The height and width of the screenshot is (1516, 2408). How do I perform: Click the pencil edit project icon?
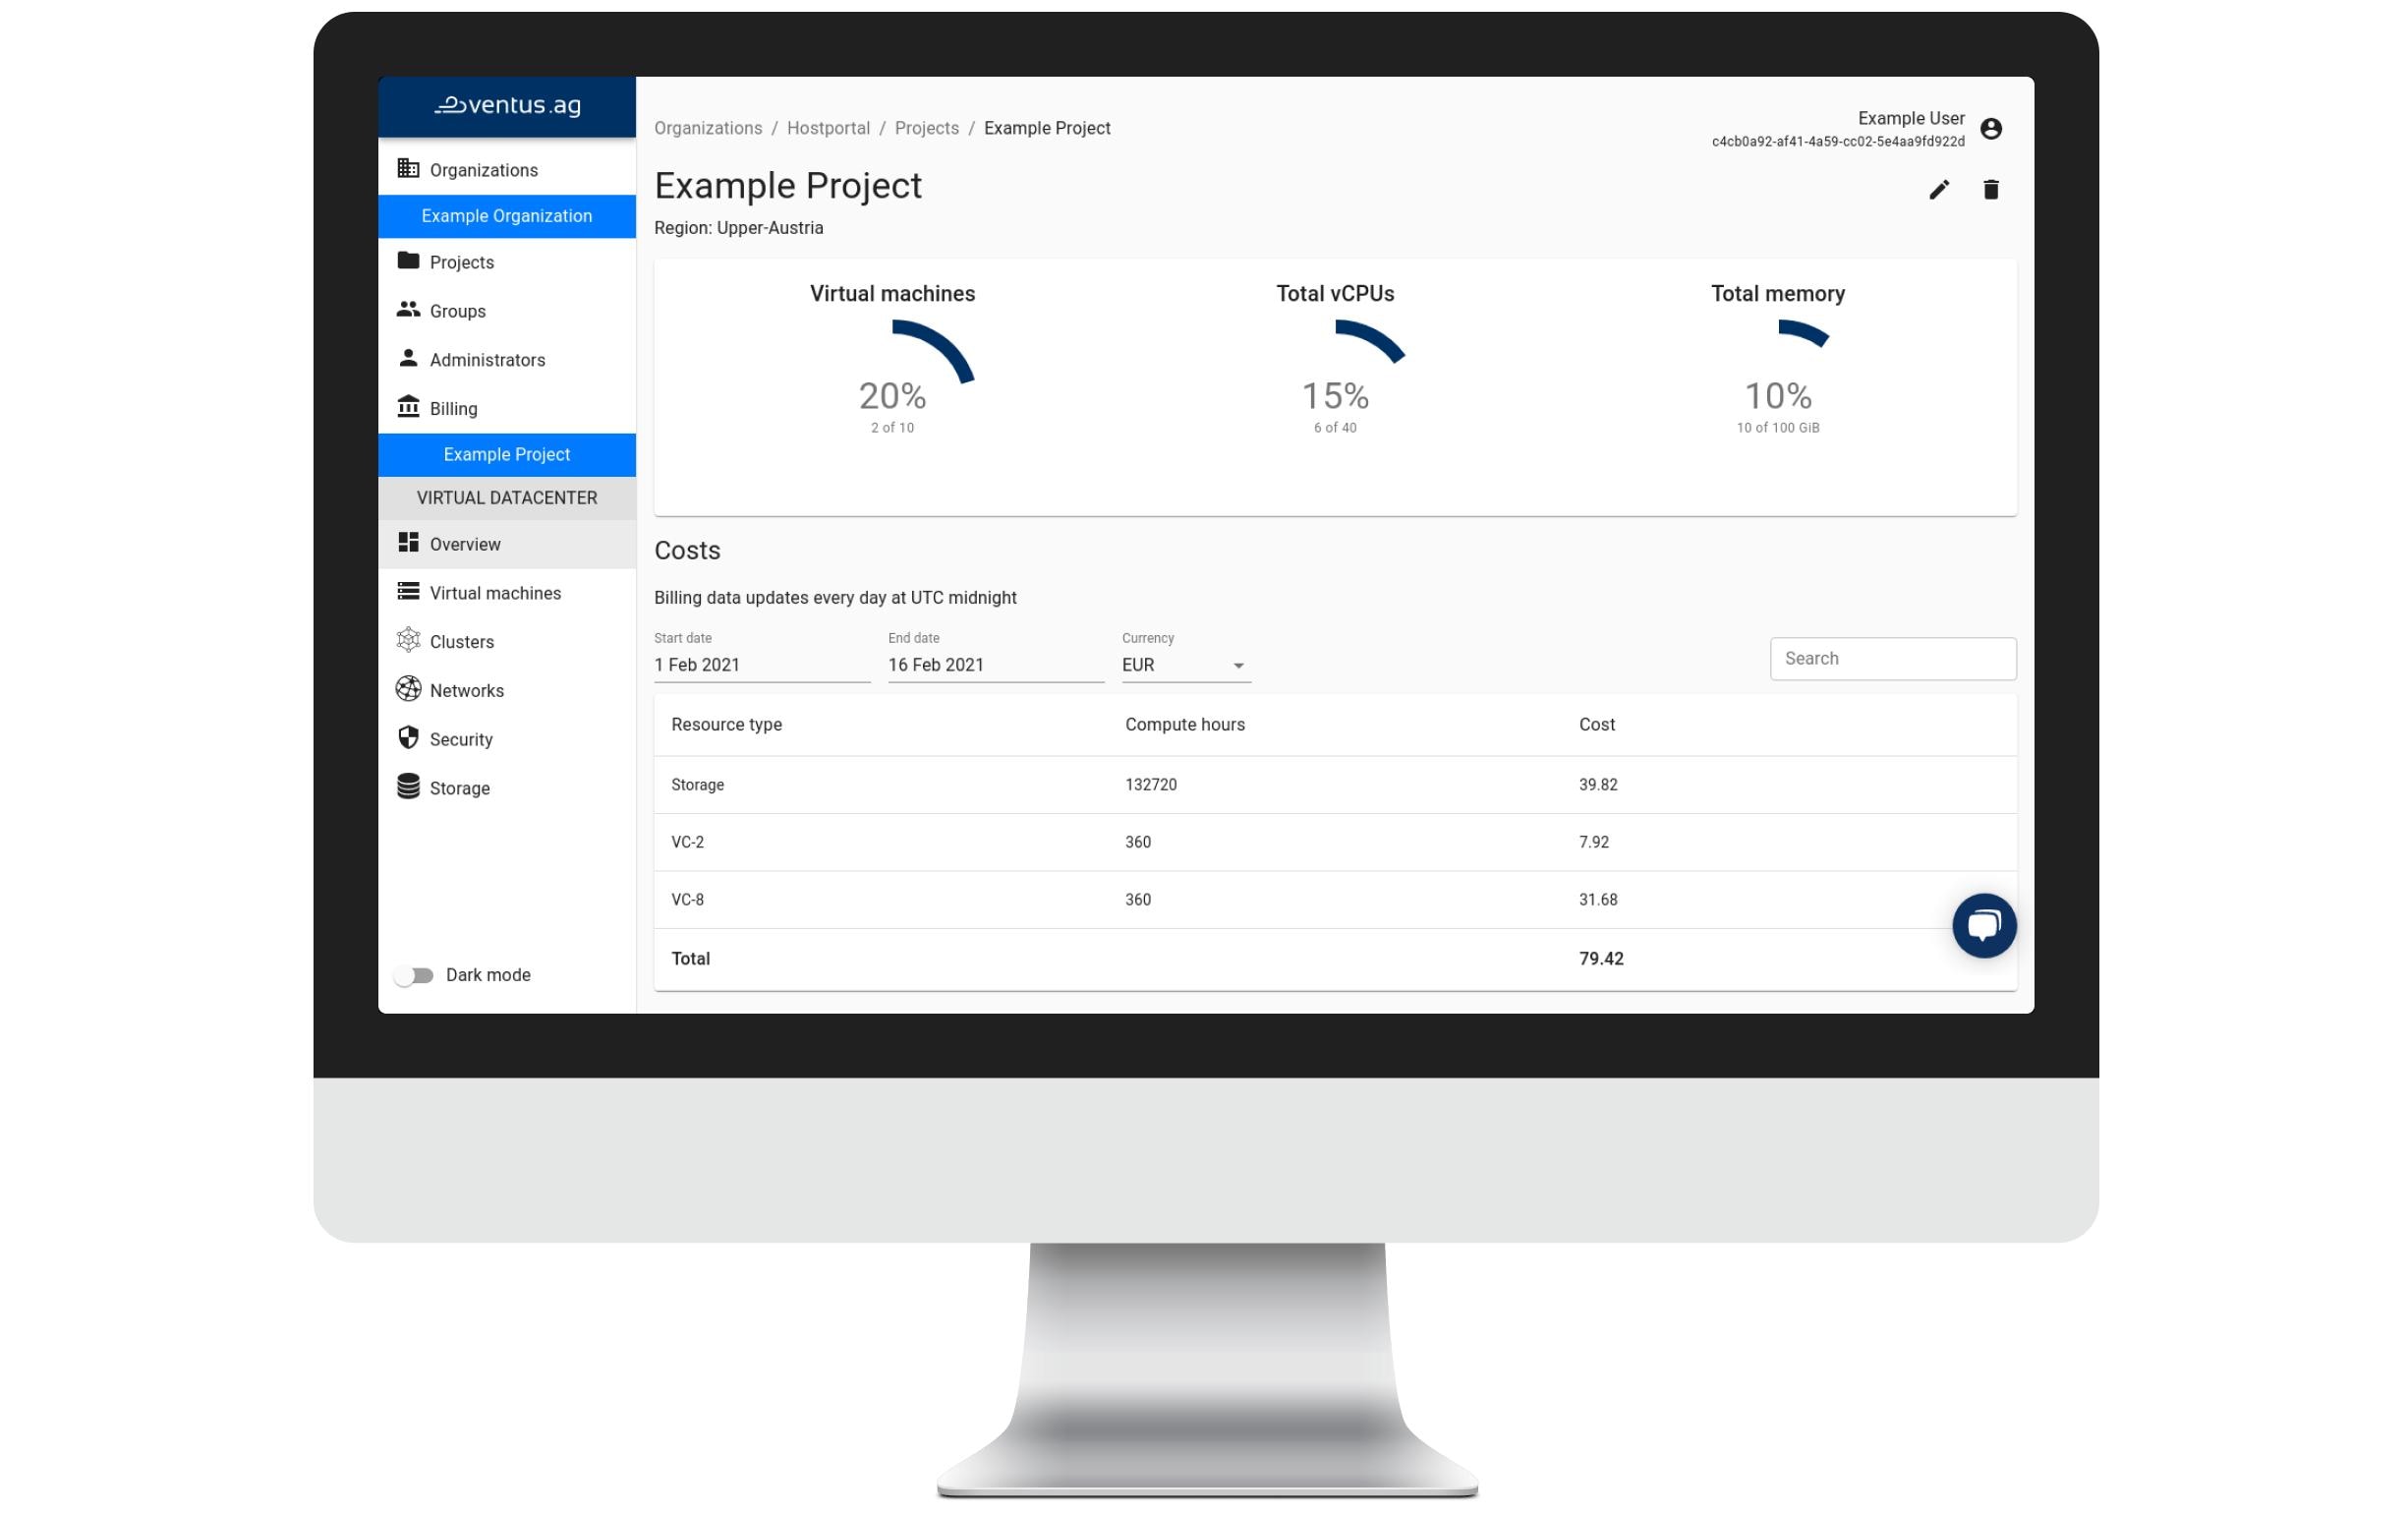pos(1938,190)
